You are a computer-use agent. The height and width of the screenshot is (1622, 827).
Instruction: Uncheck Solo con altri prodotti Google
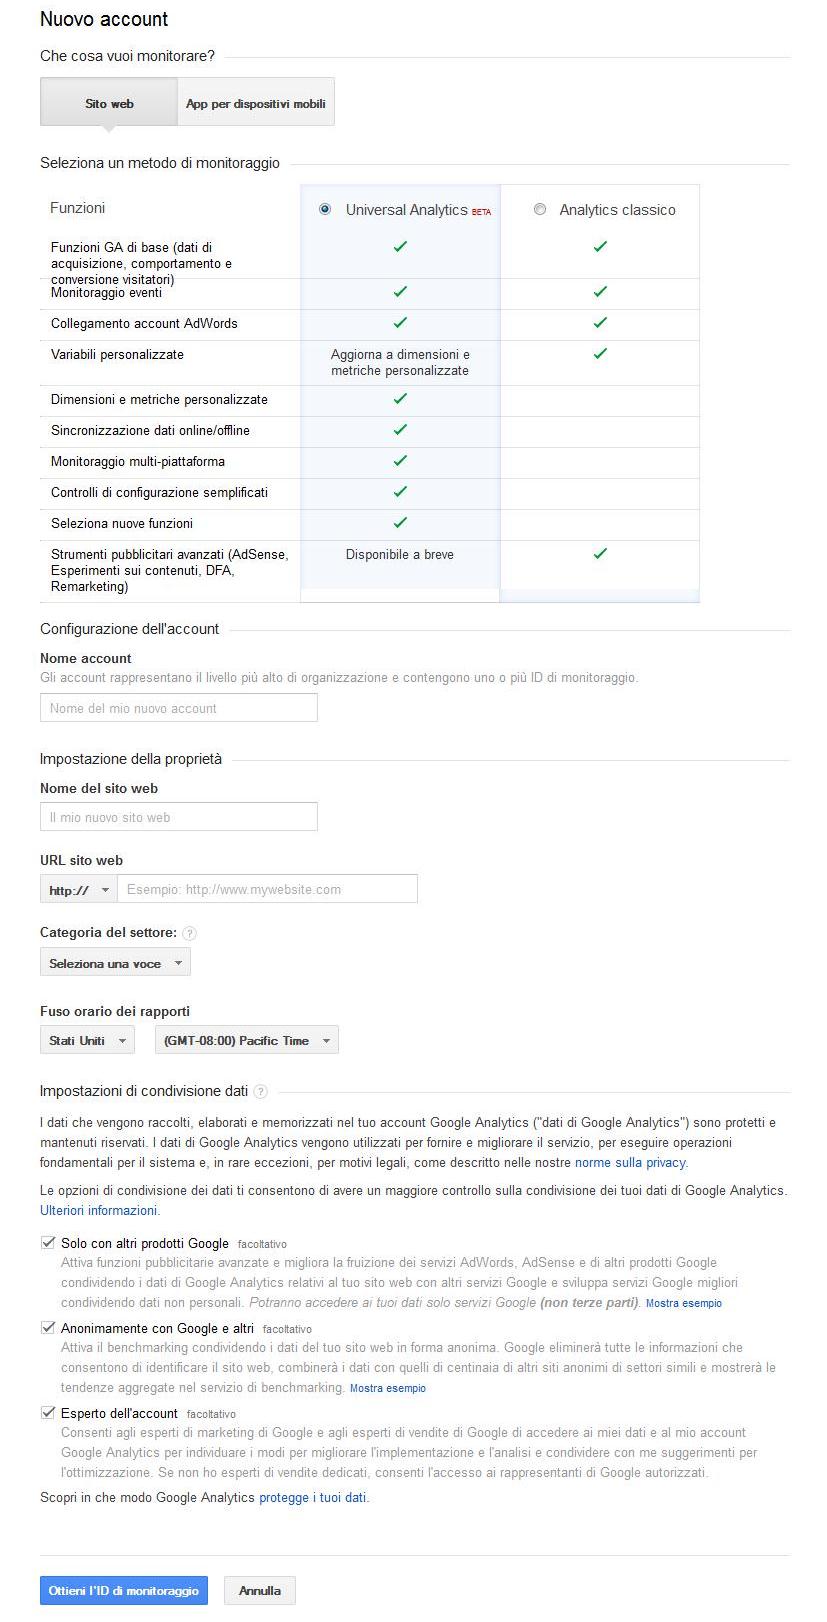click(48, 1243)
